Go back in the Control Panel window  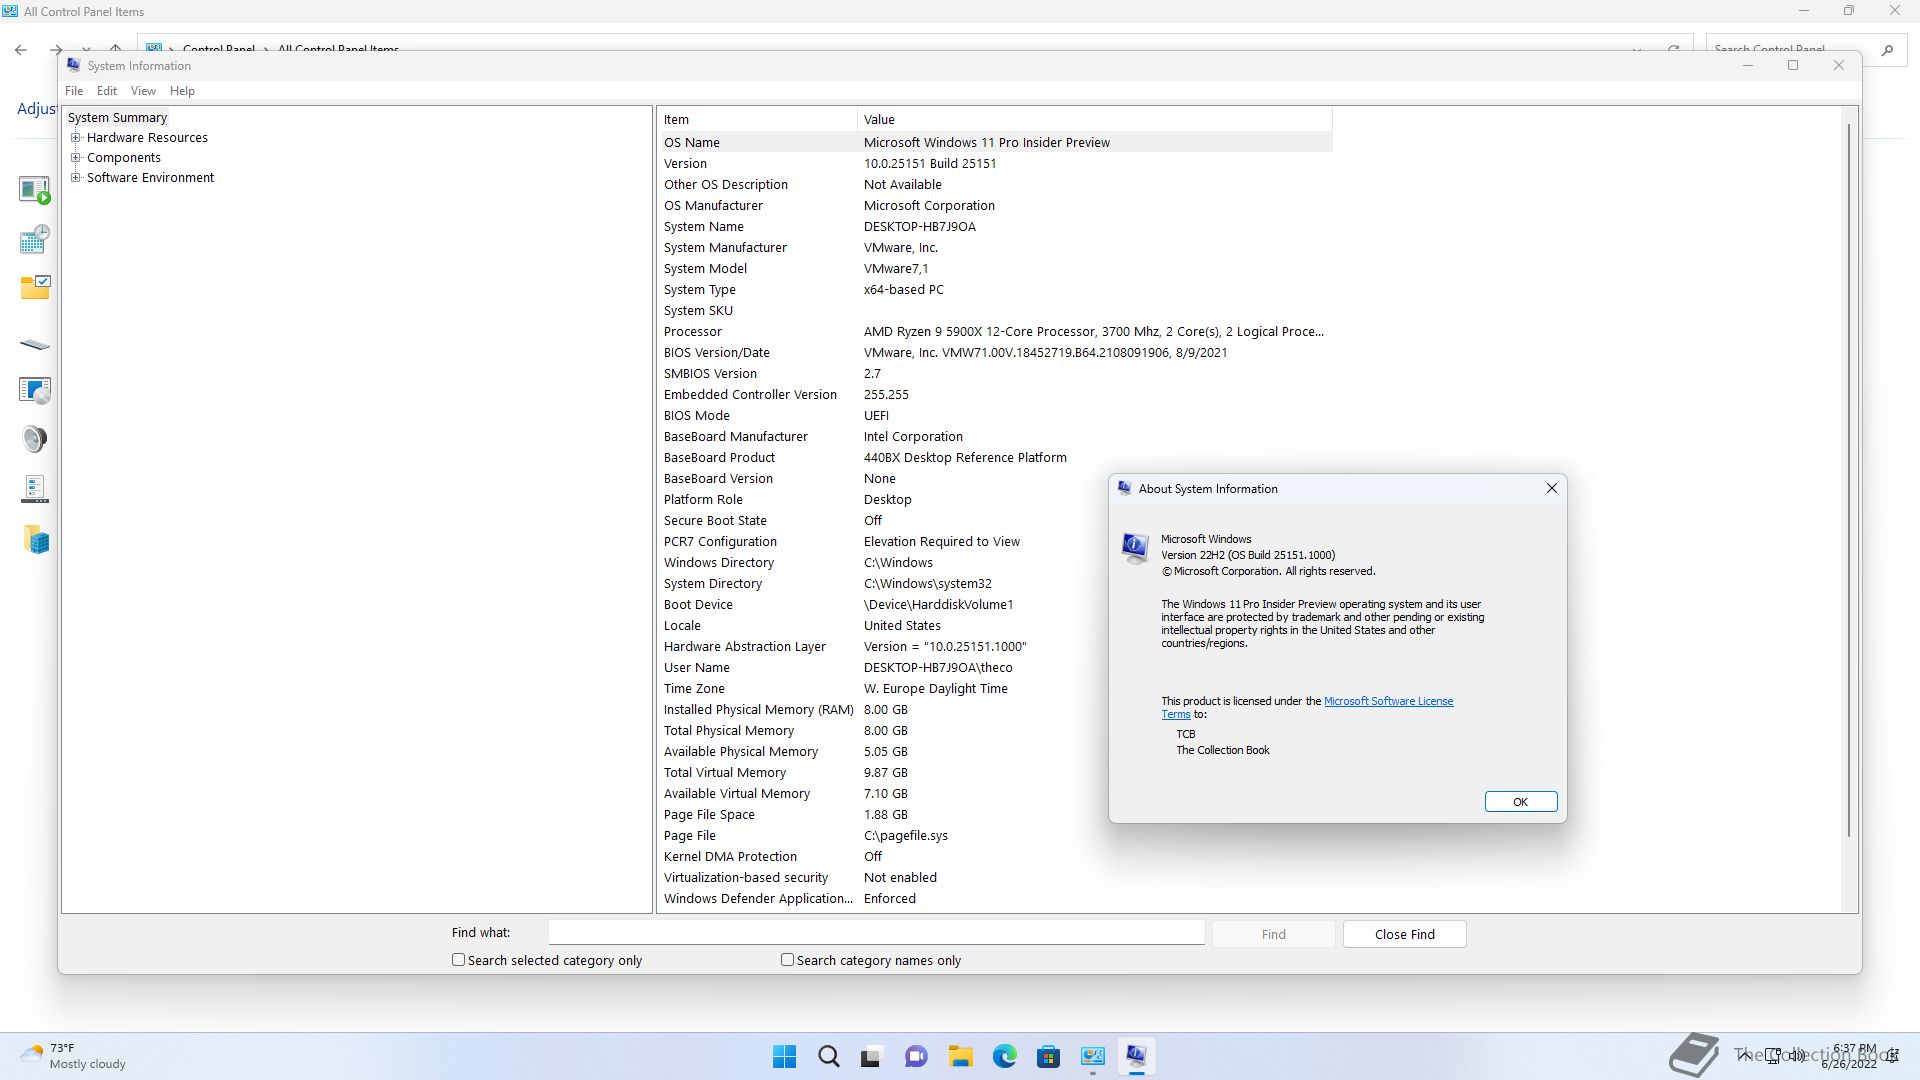(x=21, y=49)
